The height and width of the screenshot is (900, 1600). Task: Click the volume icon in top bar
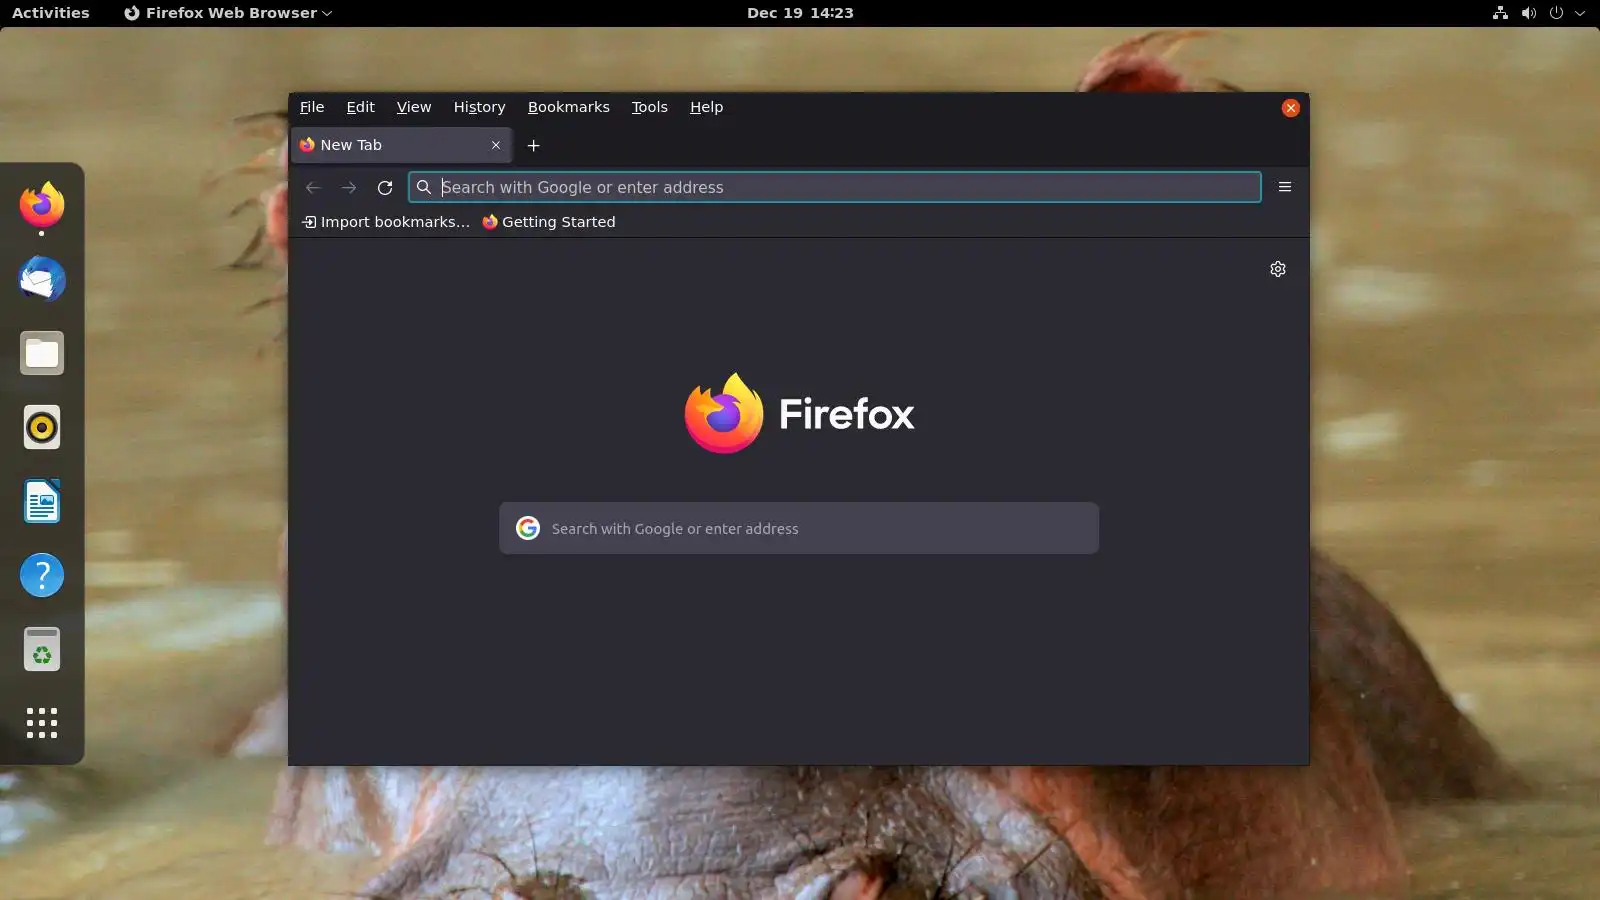tap(1528, 13)
